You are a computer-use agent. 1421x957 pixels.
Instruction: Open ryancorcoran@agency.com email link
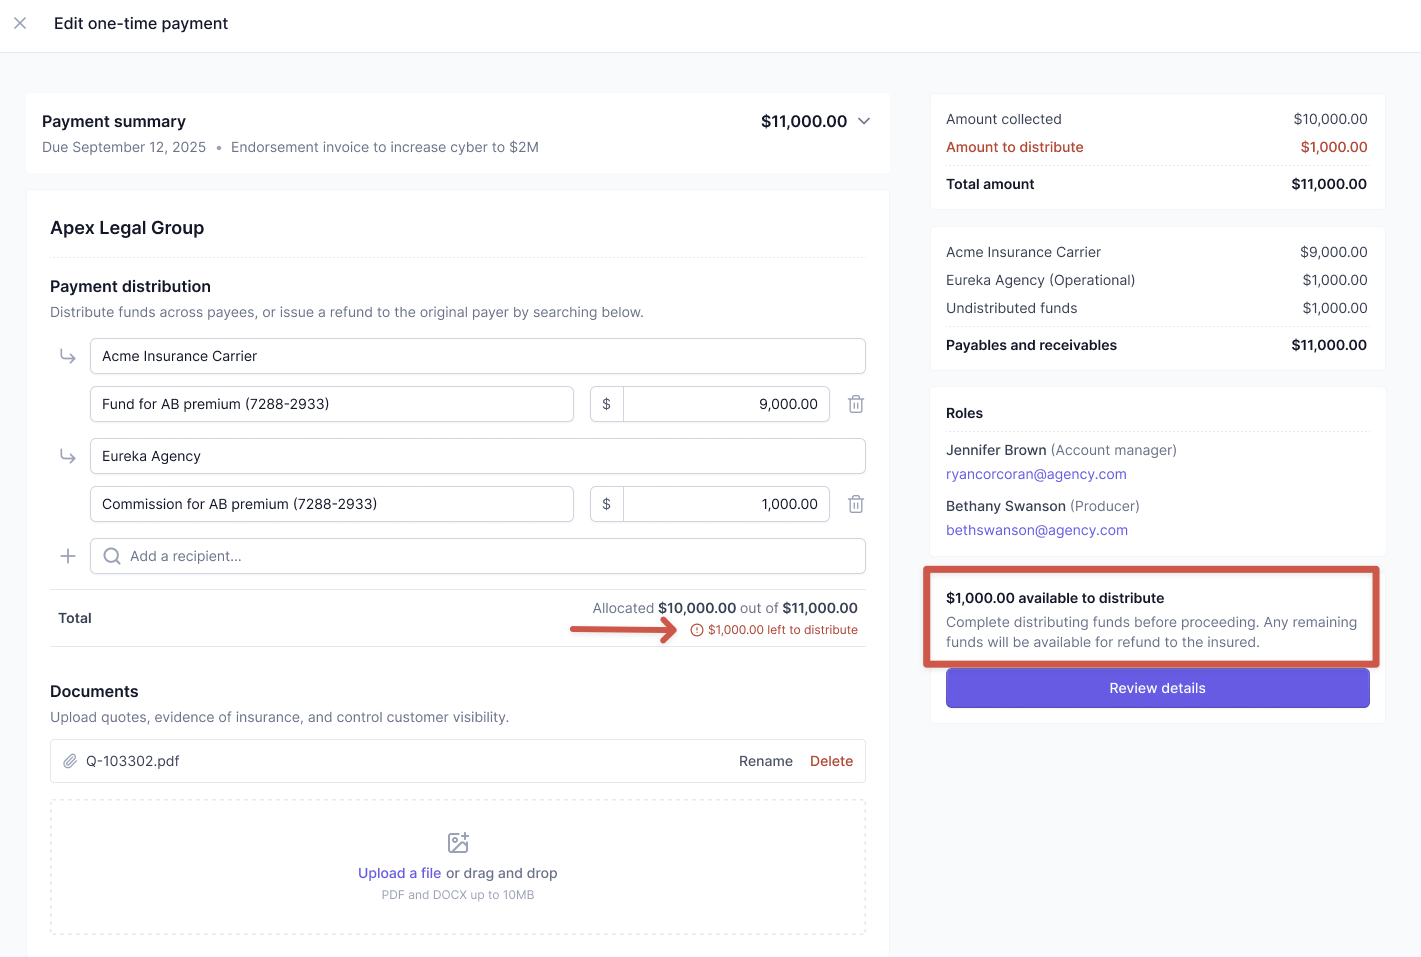(x=1036, y=474)
